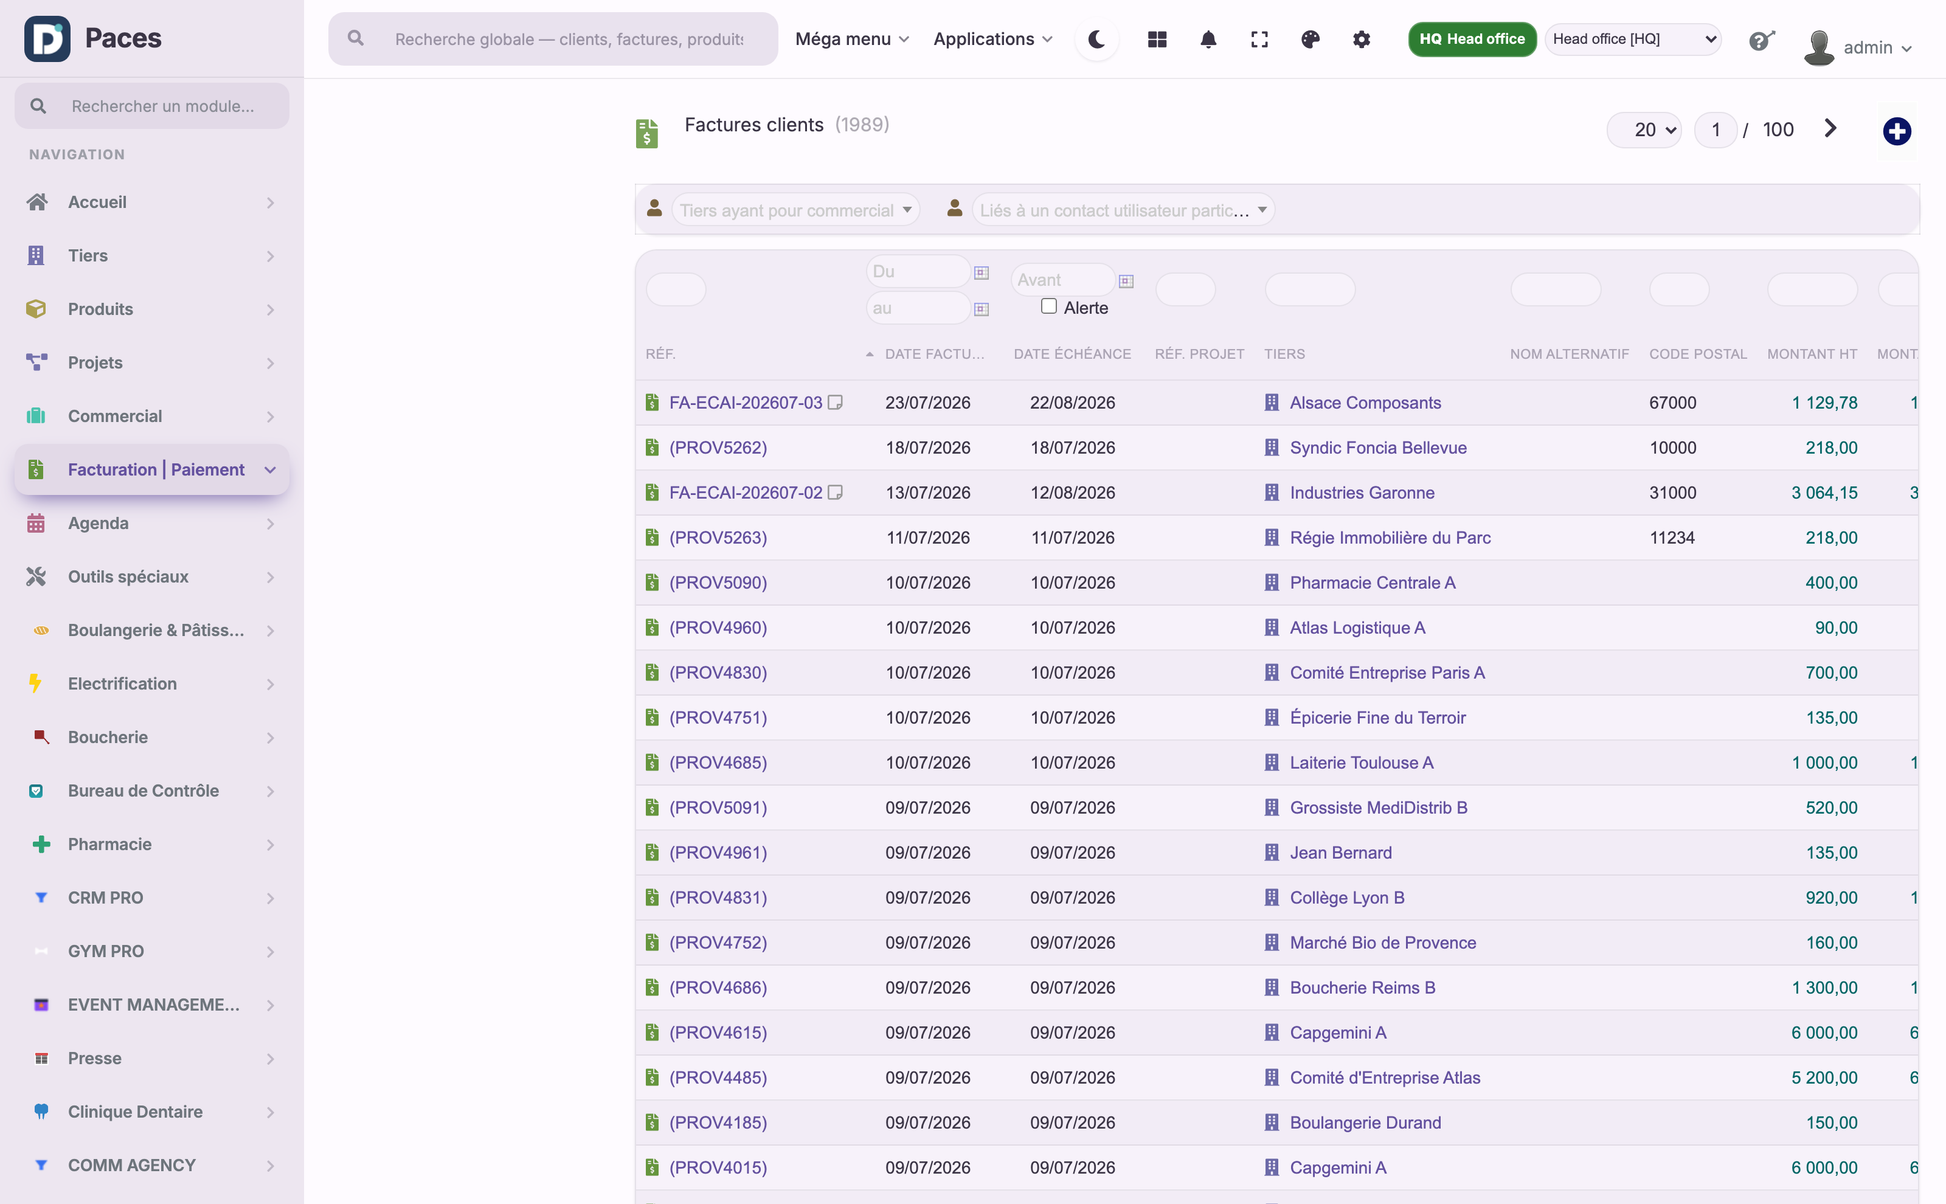Open the Head office [HQ] entity dropdown

coord(1633,39)
